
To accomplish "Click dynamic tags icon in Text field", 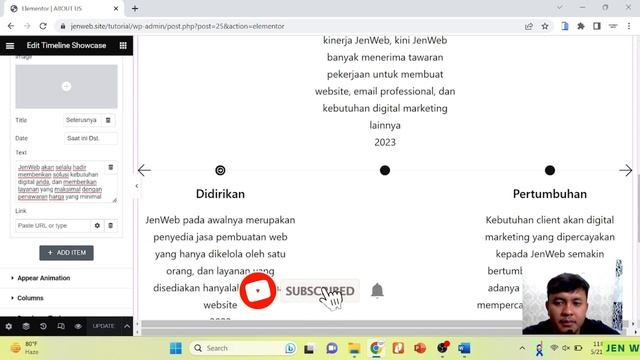I will pos(111,167).
